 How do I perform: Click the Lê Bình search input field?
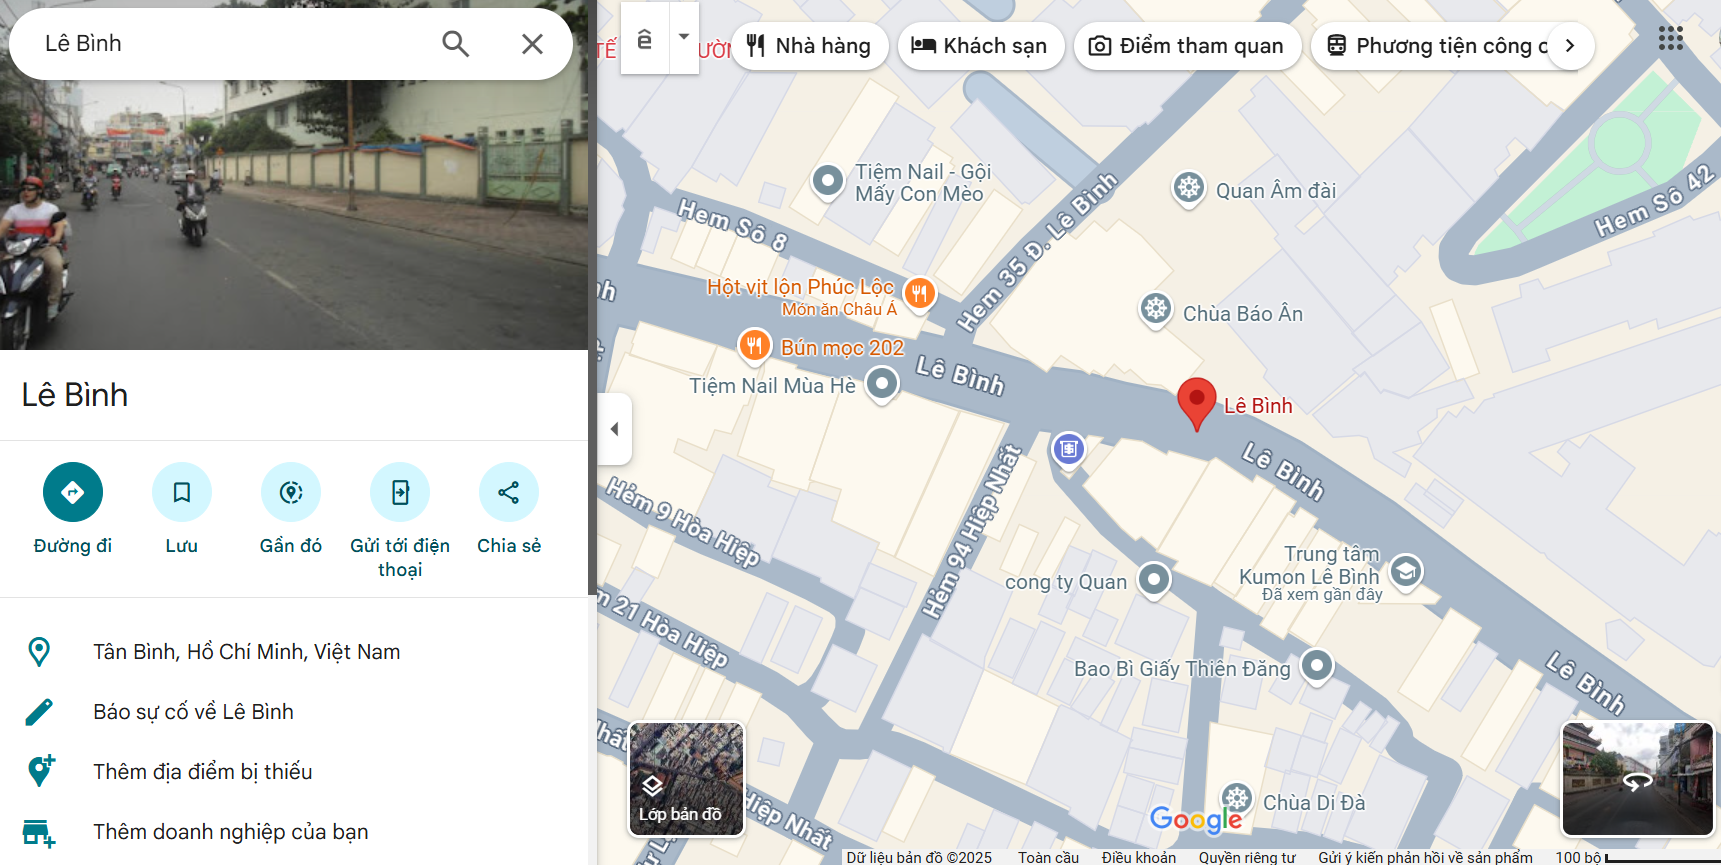click(x=230, y=44)
